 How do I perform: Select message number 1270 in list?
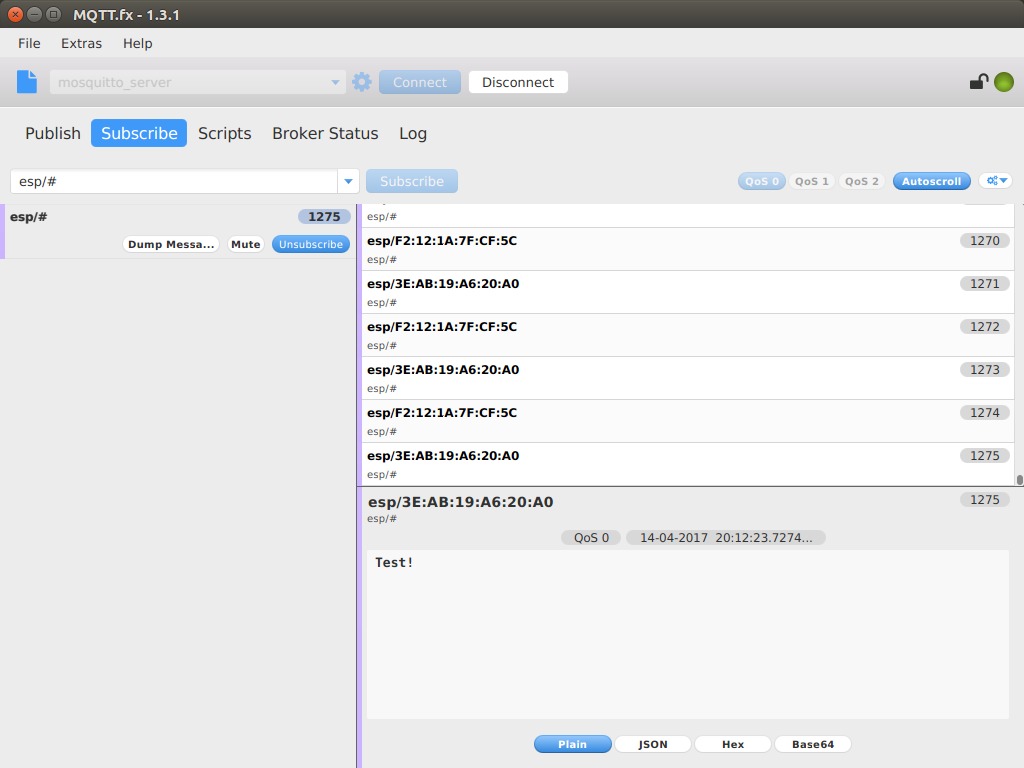click(686, 249)
